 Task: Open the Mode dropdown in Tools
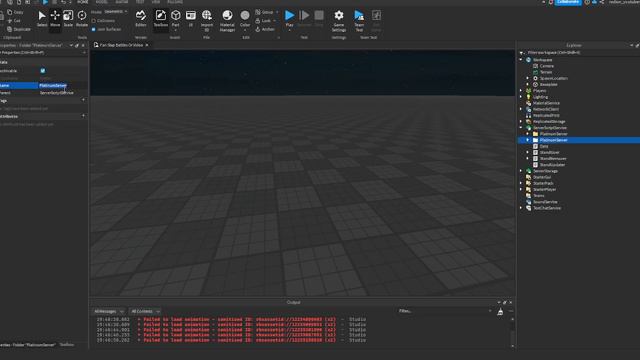click(x=115, y=12)
